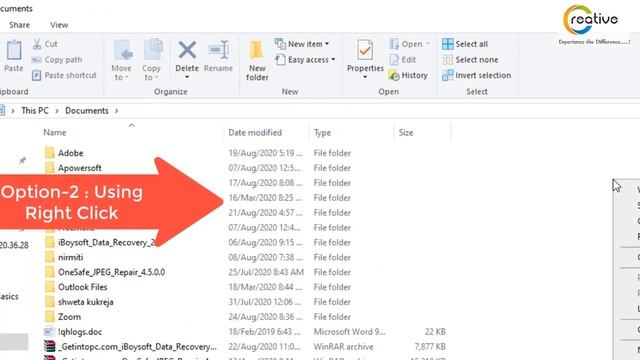Click the Microsoft Word type cell
This screenshot has width=640, height=360.
349,332
